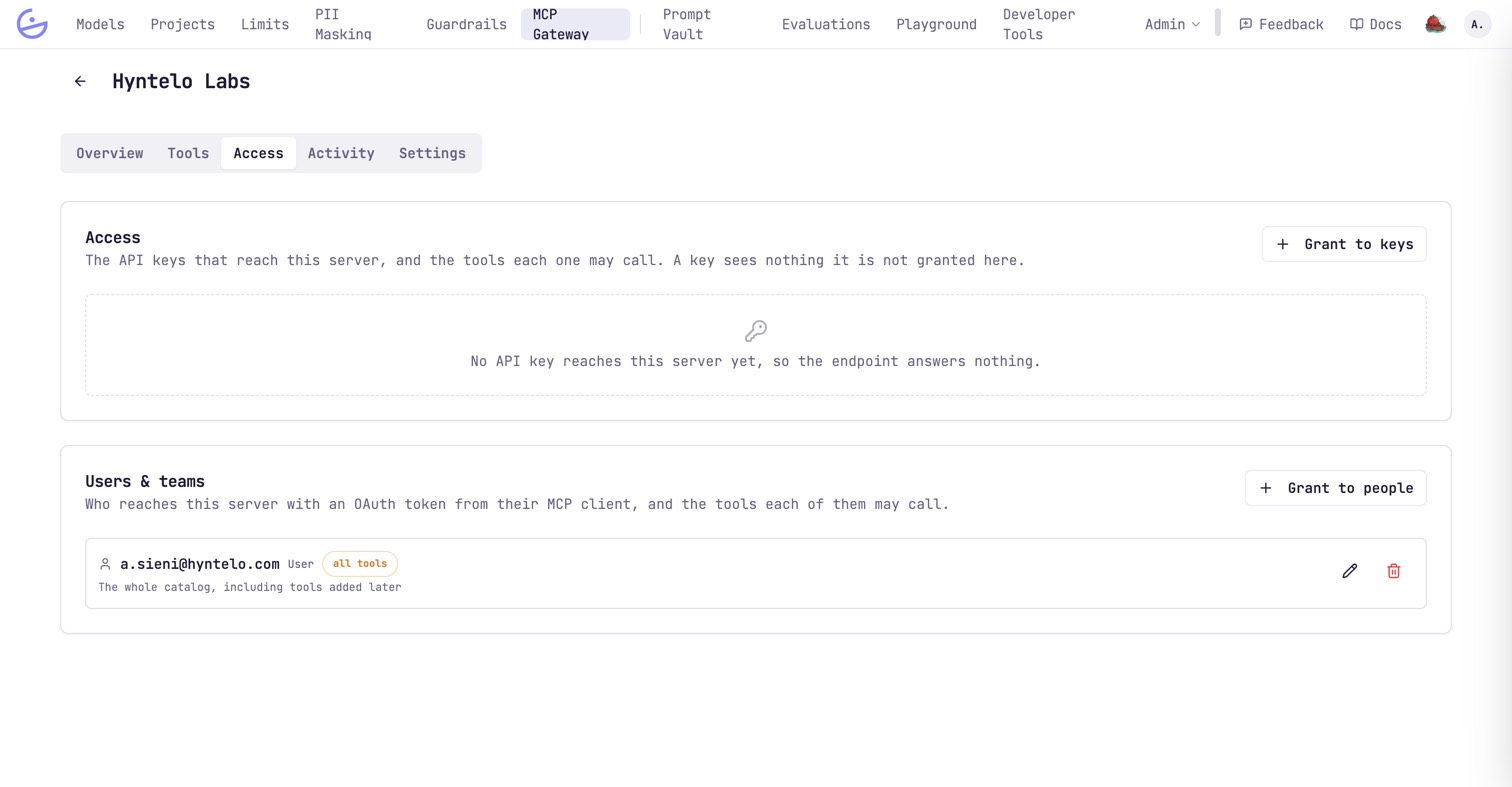Viewport: 1512px width, 787px height.
Task: Open the Models page
Action: pyautogui.click(x=100, y=24)
